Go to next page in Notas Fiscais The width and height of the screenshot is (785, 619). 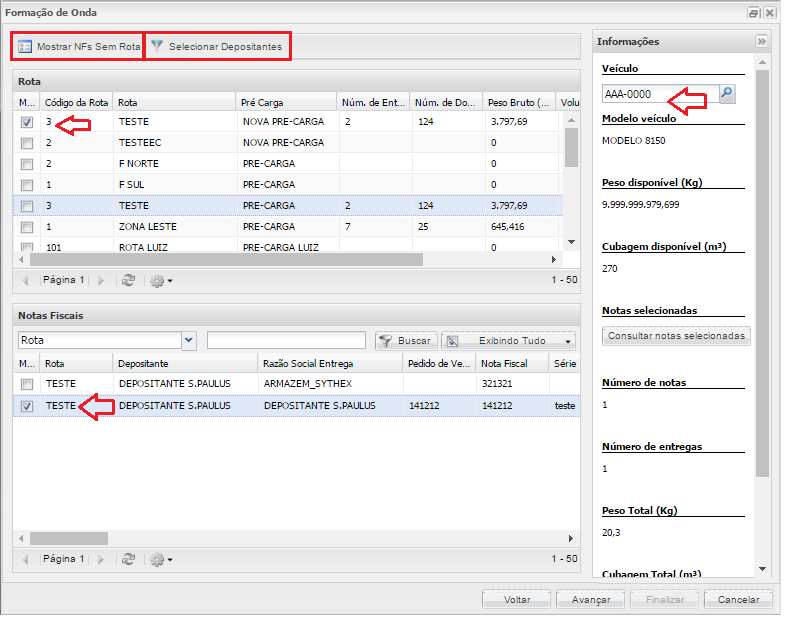[x=101, y=559]
